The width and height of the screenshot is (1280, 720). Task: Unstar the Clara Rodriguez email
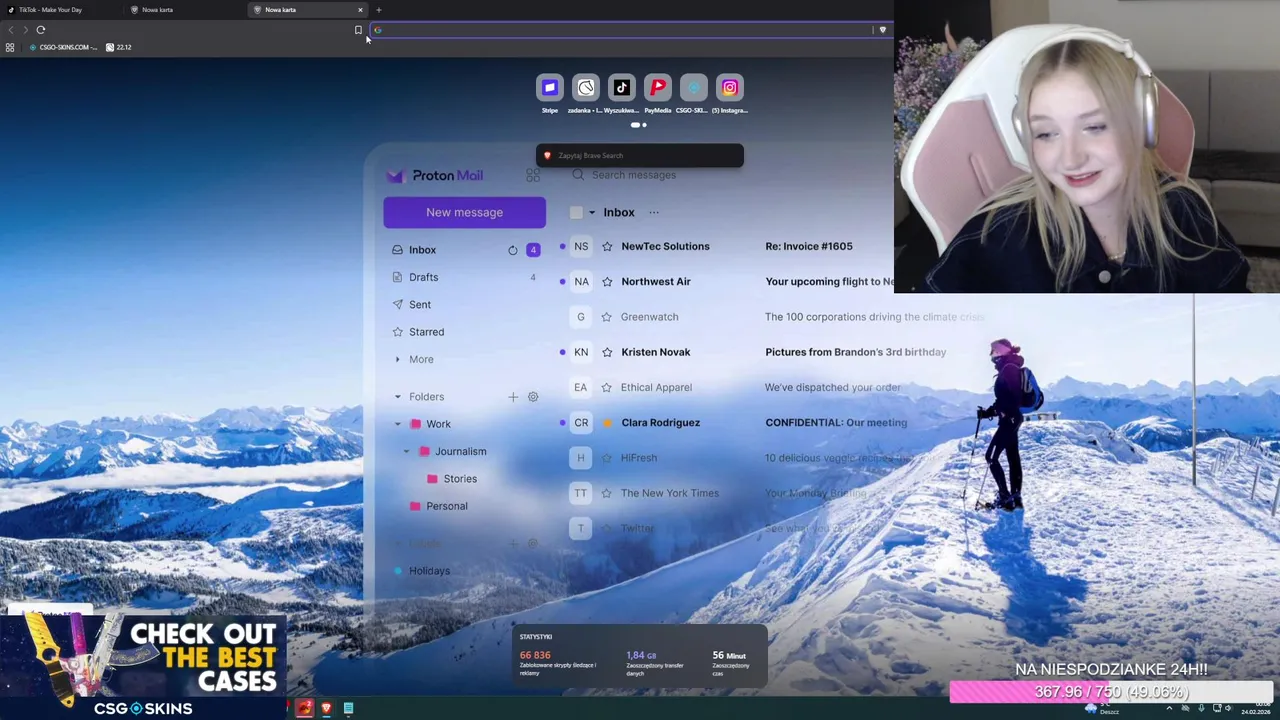click(x=607, y=423)
